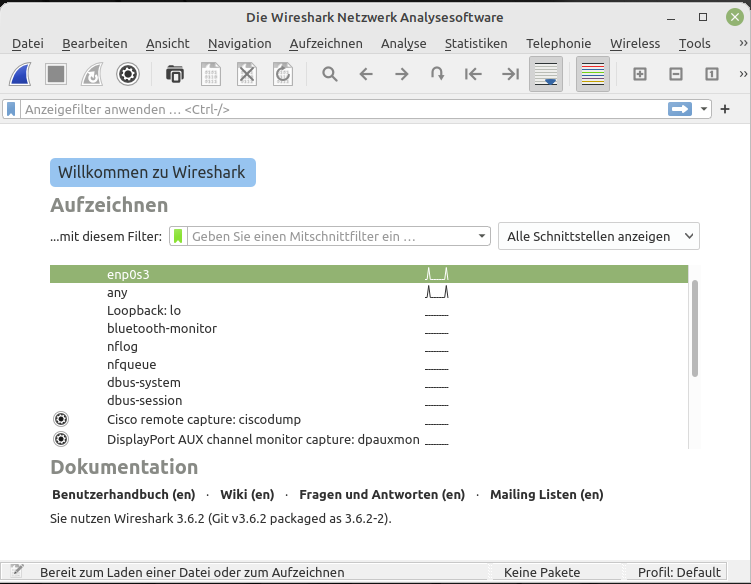The height and width of the screenshot is (584, 751).
Task: Reload the capture file icon
Action: click(x=283, y=74)
